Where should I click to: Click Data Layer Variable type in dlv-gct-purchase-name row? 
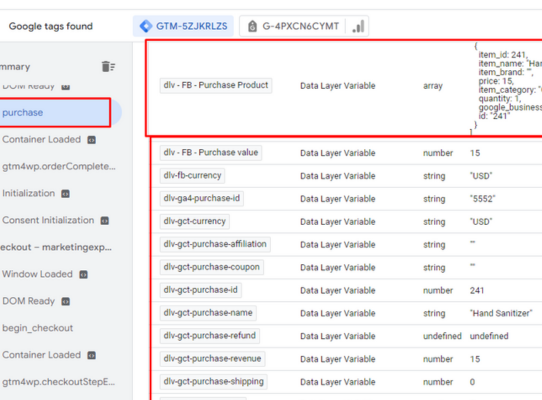(x=337, y=313)
